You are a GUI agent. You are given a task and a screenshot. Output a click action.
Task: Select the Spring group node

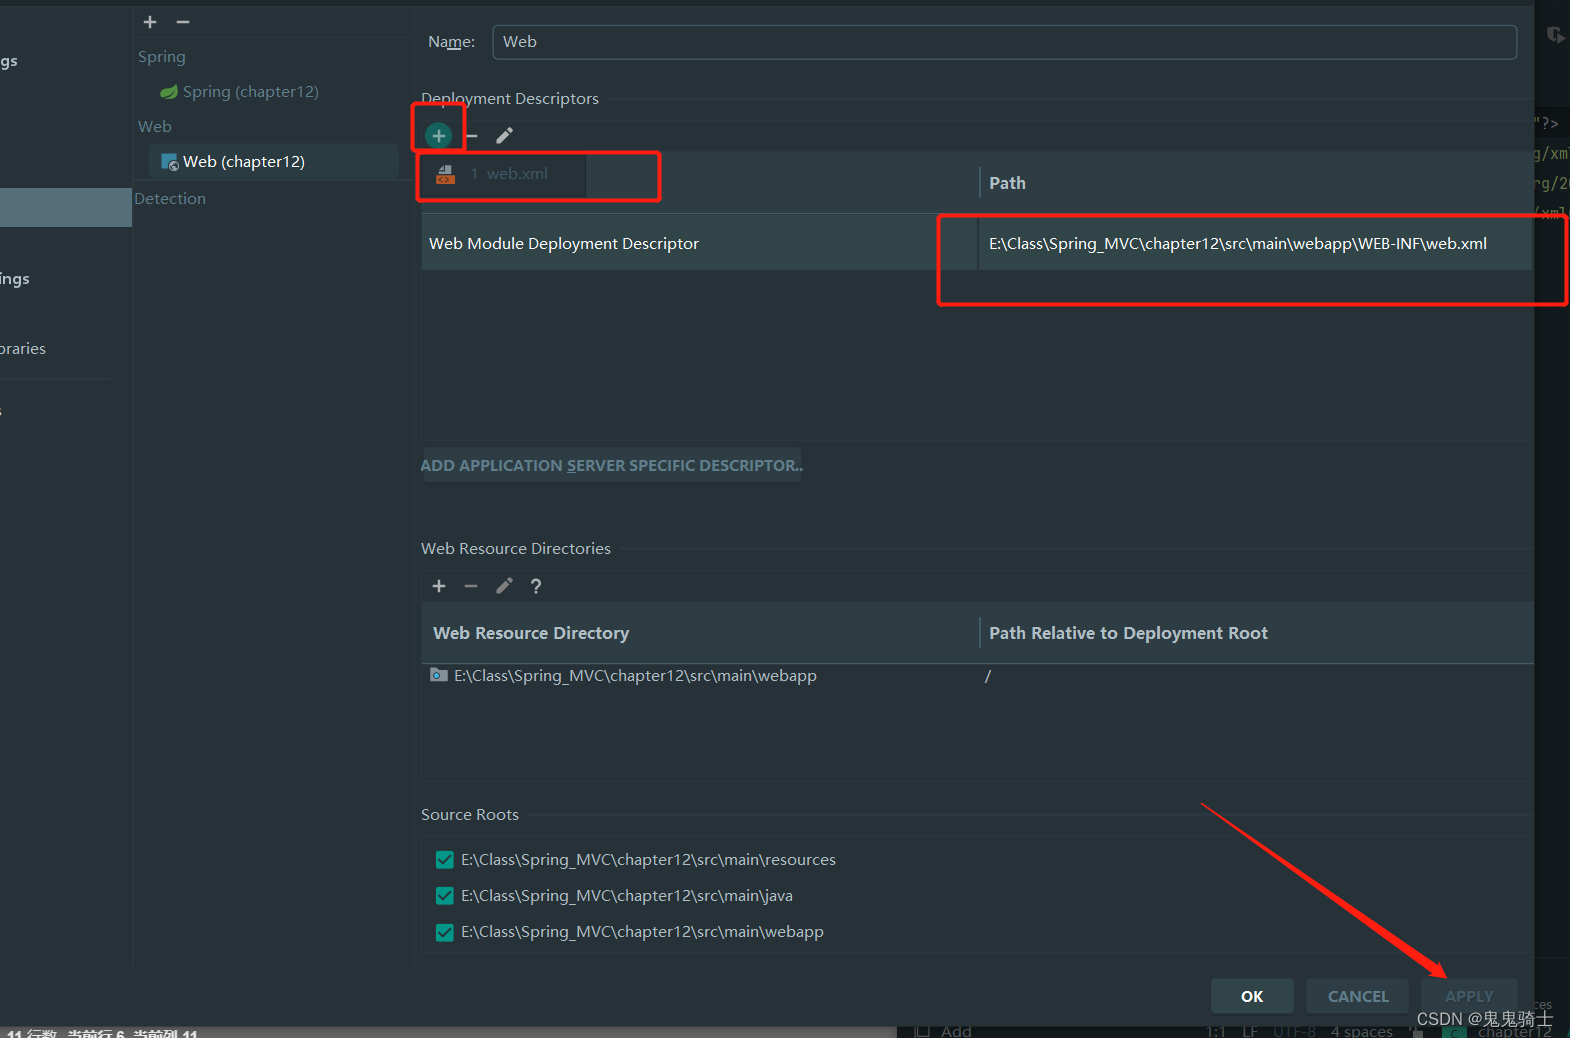tap(162, 57)
